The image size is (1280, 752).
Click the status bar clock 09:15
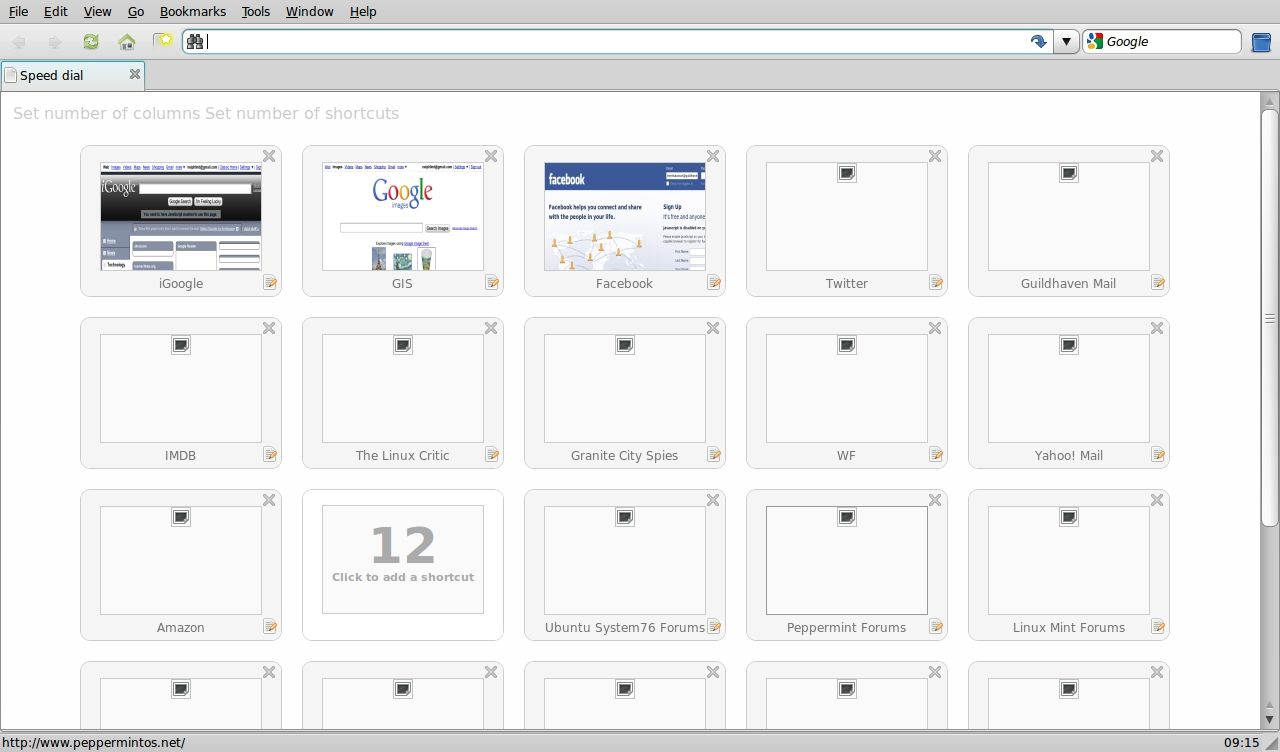tap(1241, 742)
